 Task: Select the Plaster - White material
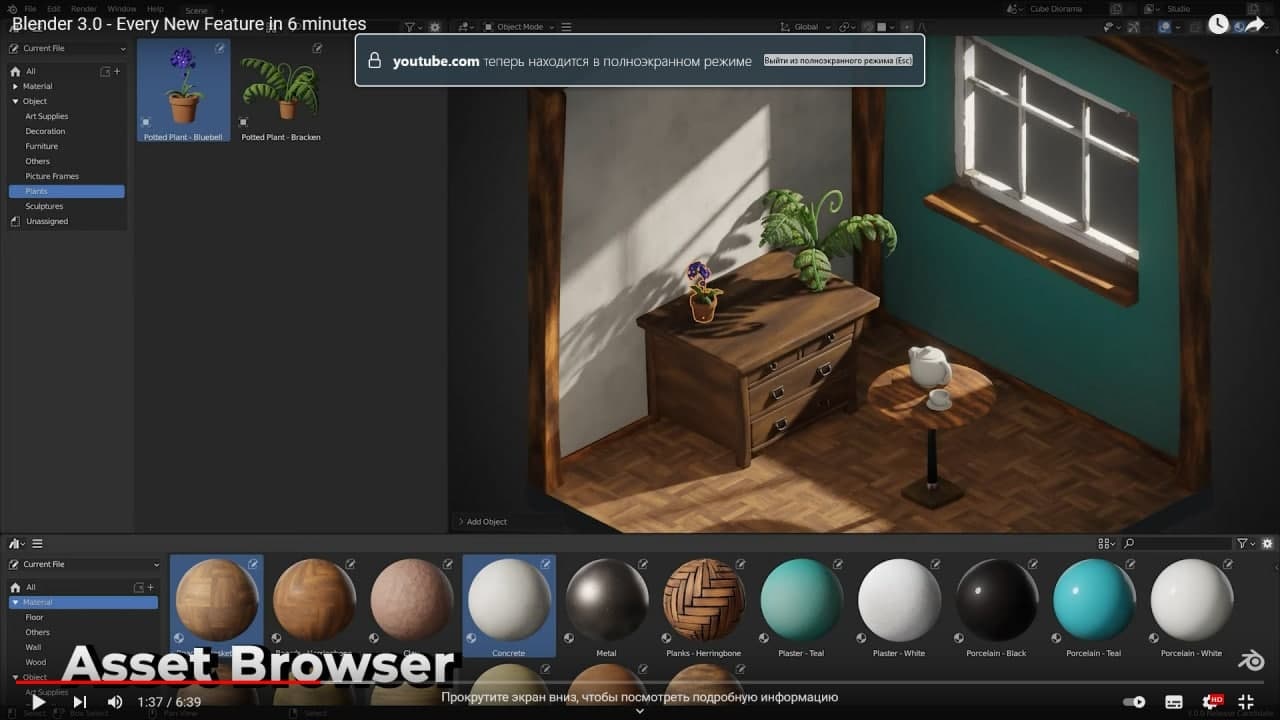pos(899,606)
